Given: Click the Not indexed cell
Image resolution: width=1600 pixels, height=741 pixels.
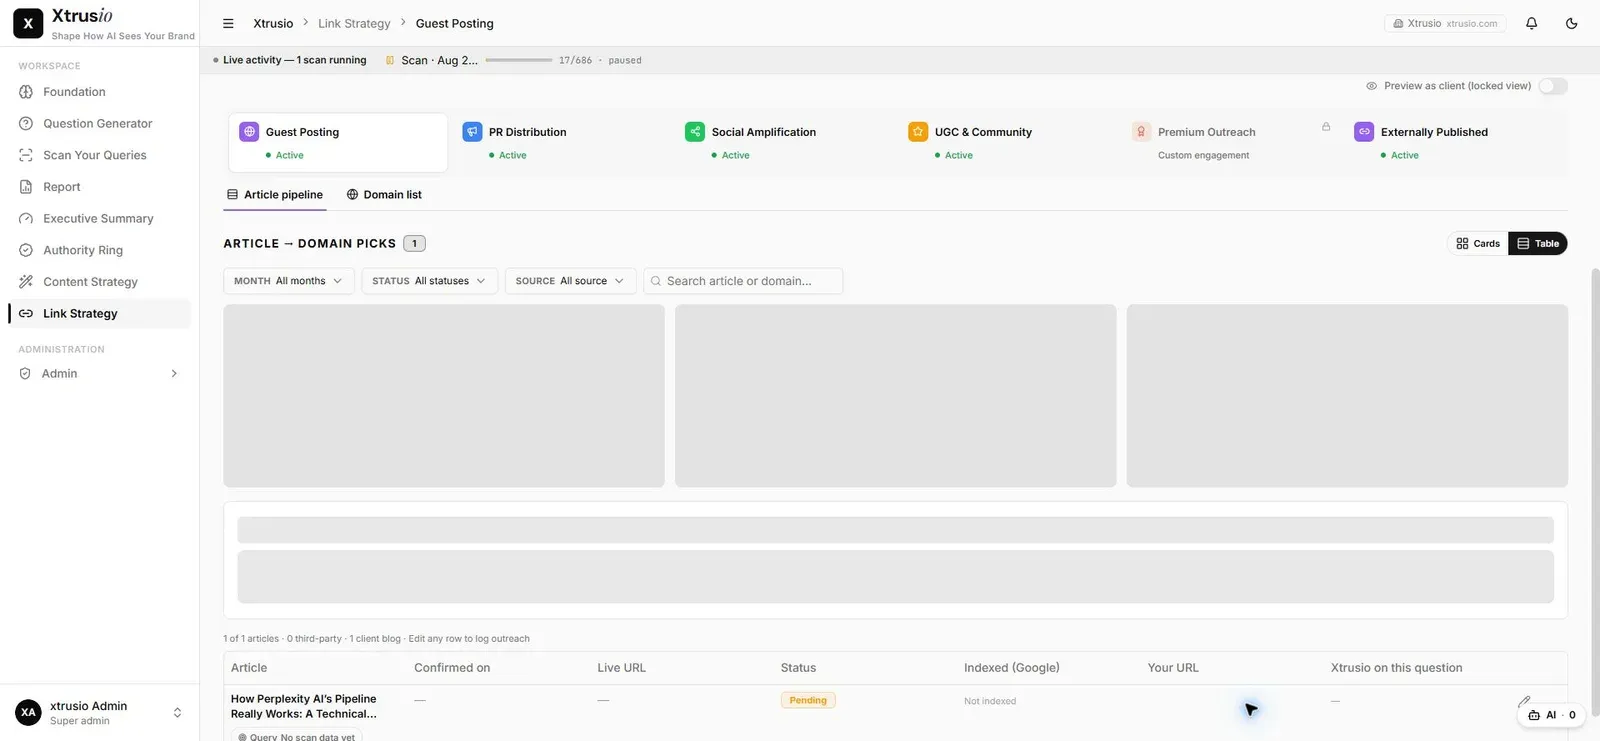Looking at the screenshot, I should point(990,701).
